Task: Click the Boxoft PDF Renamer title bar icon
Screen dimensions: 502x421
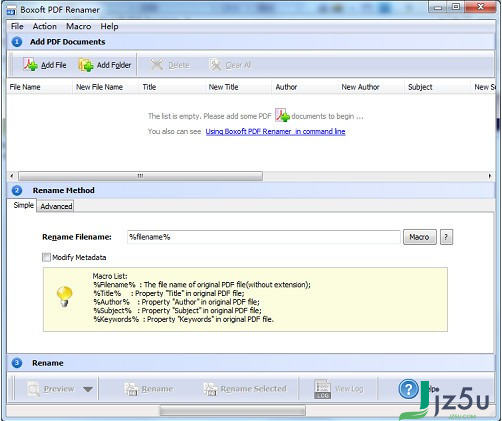Action: [x=11, y=10]
